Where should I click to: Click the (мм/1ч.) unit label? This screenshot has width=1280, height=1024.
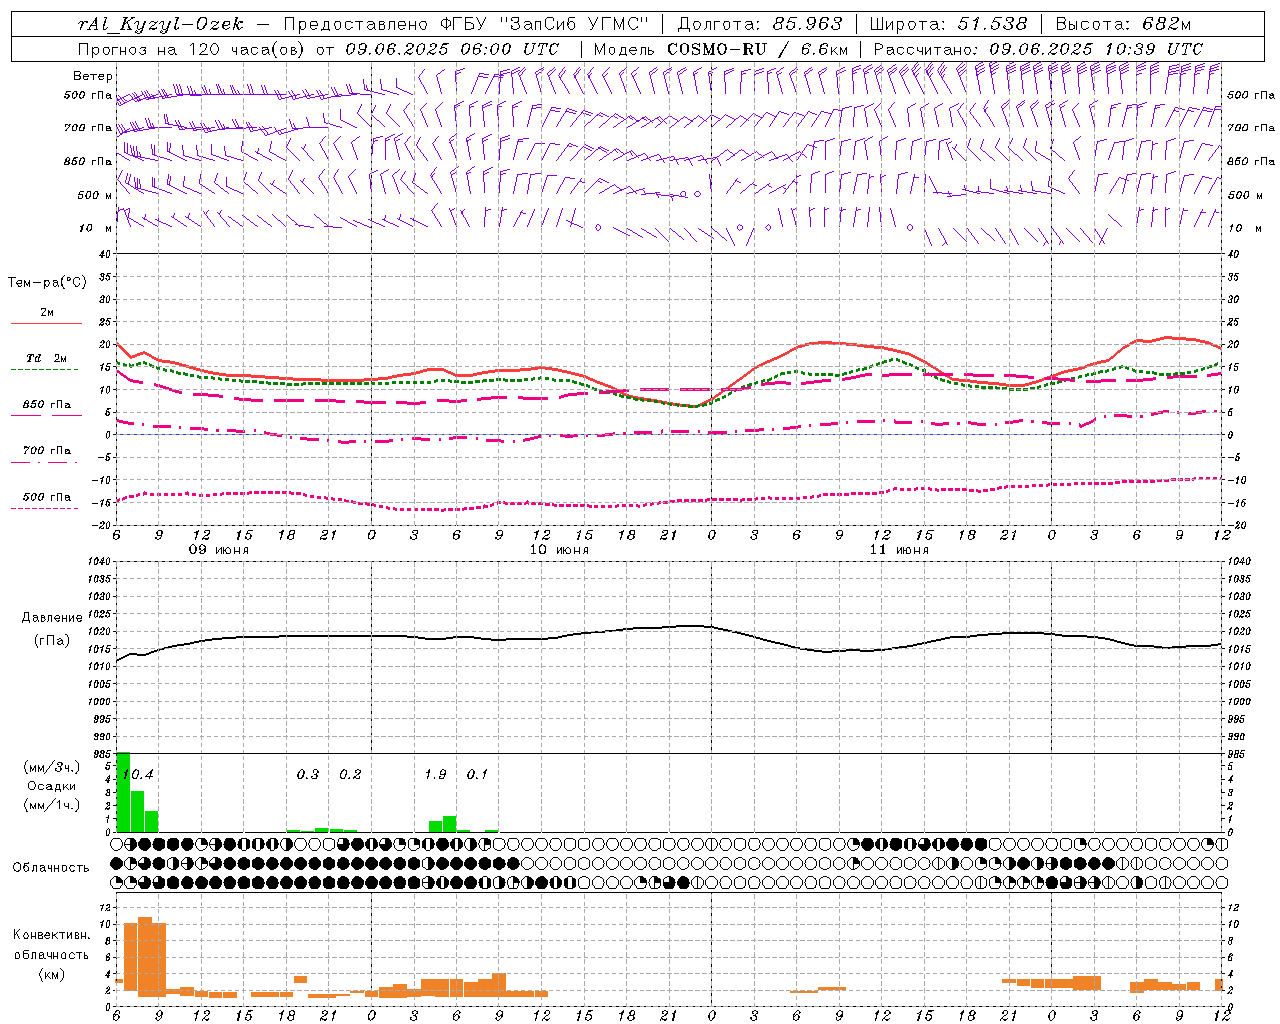click(51, 805)
